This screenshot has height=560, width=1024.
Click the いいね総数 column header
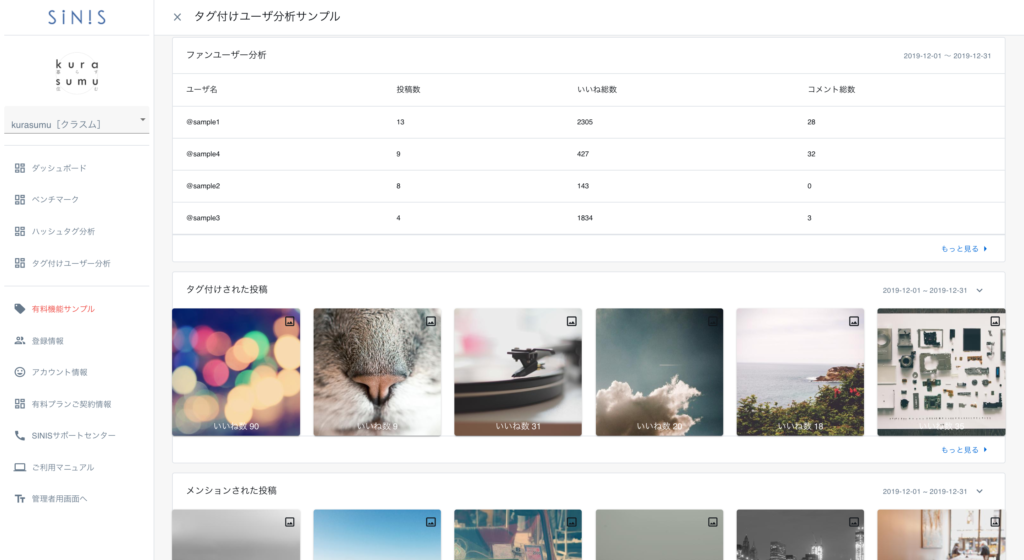[597, 89]
